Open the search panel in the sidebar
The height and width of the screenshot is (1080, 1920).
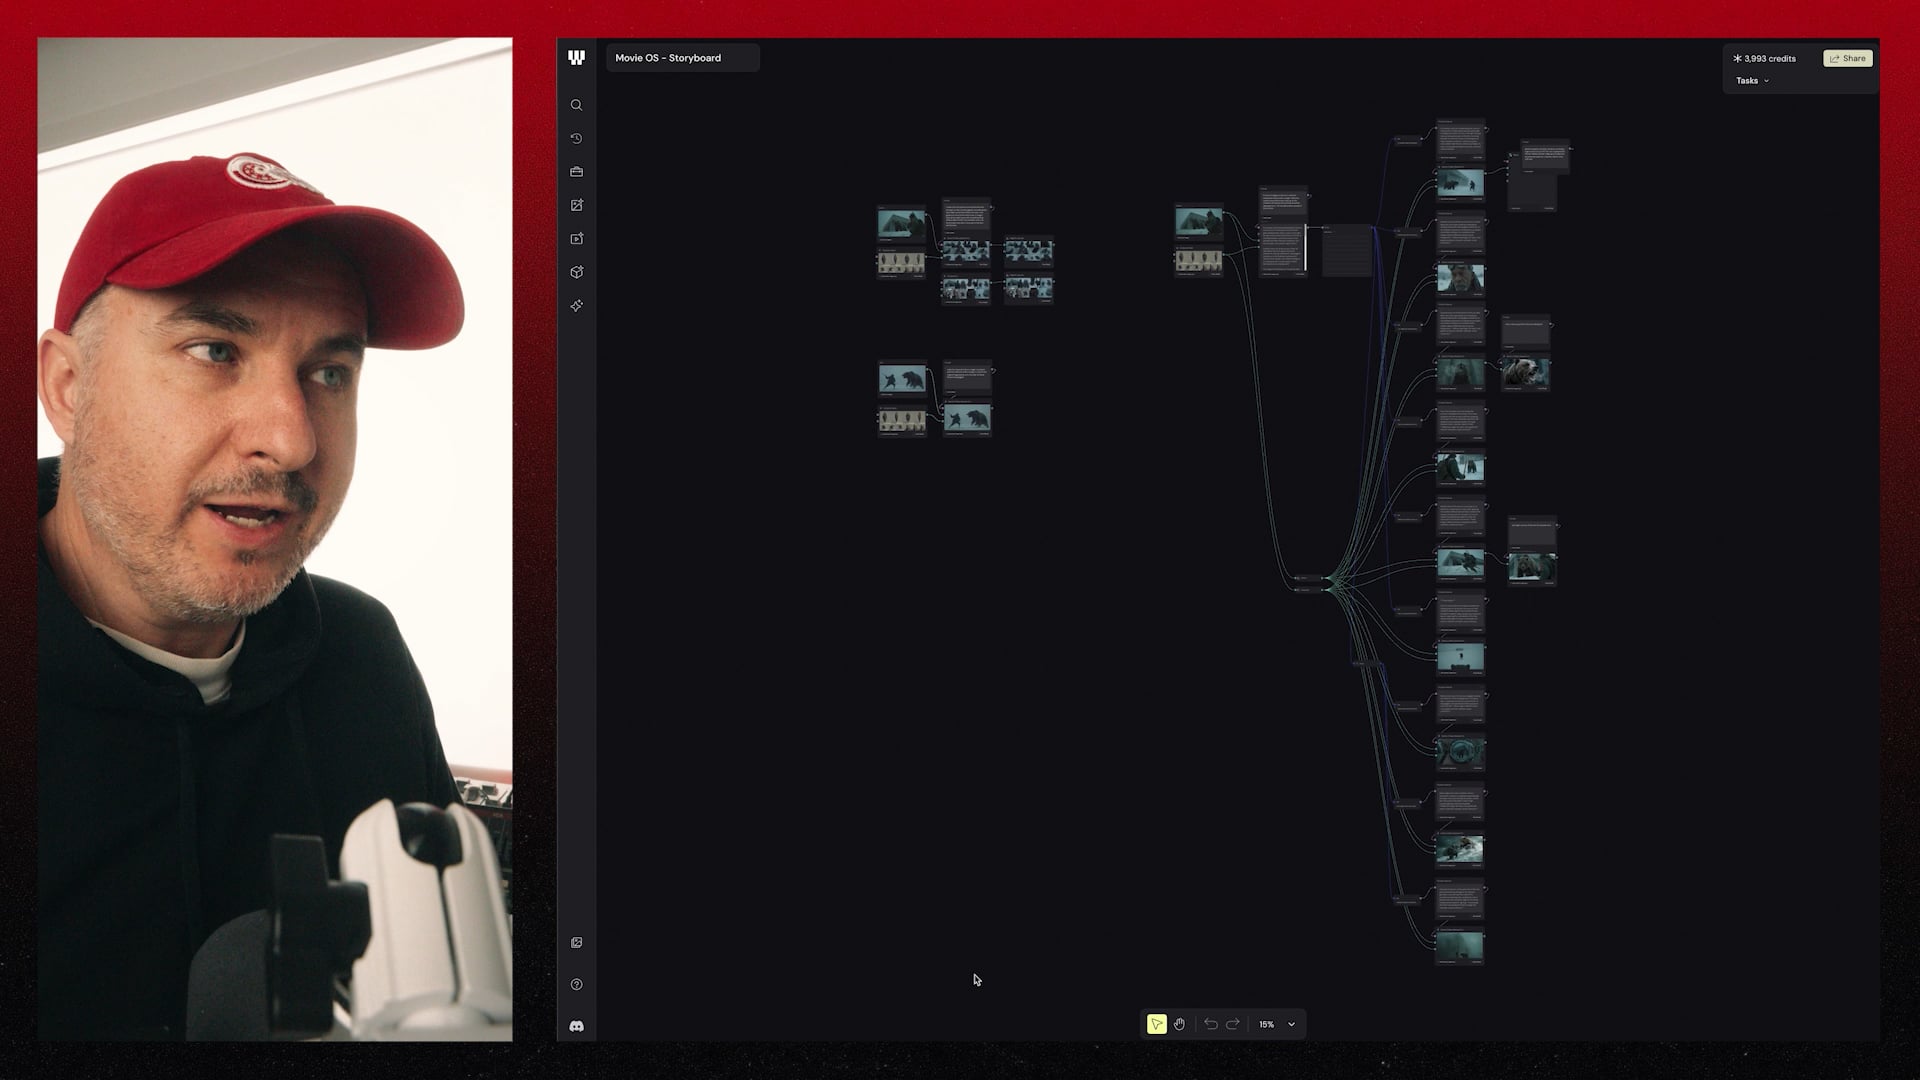577,105
